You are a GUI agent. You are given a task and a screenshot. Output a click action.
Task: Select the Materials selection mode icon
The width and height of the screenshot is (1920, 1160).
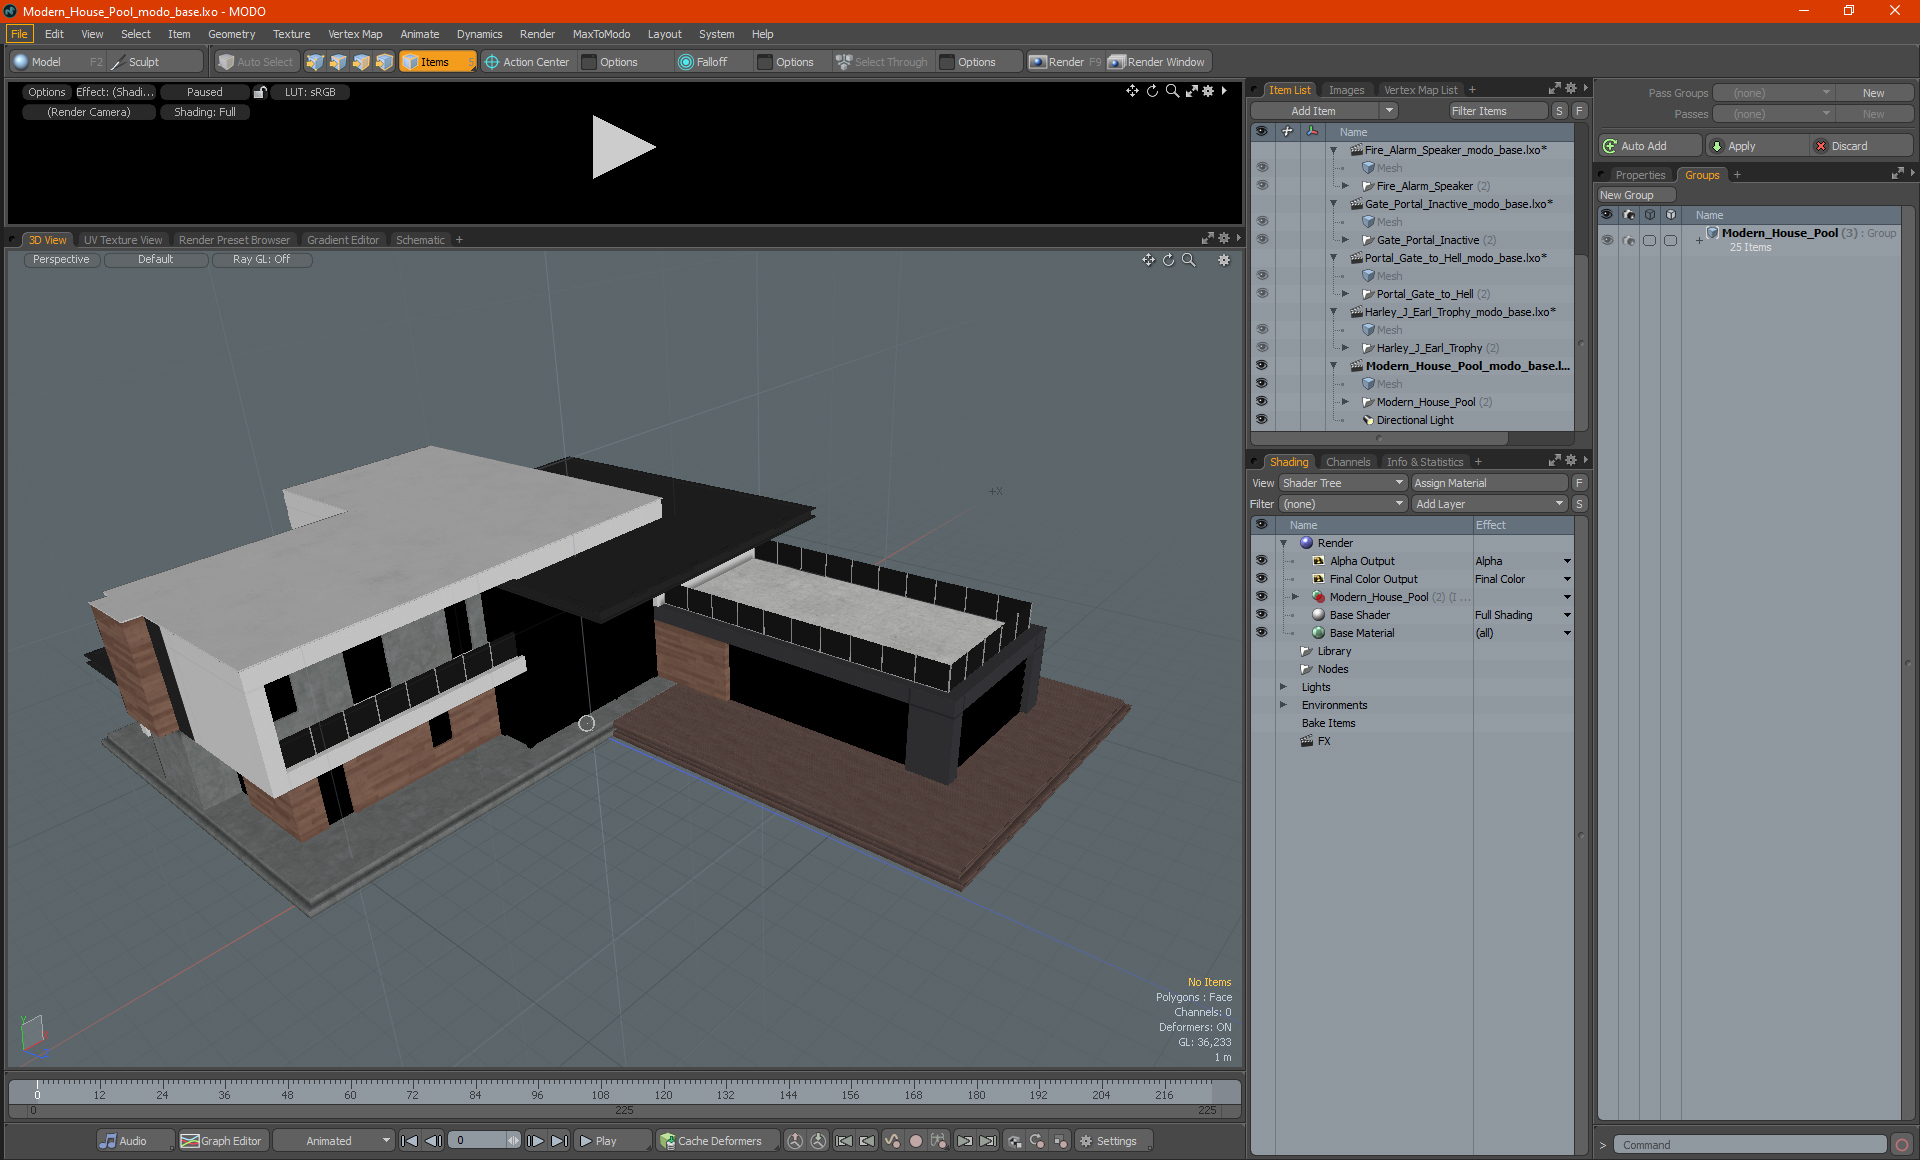coord(384,62)
